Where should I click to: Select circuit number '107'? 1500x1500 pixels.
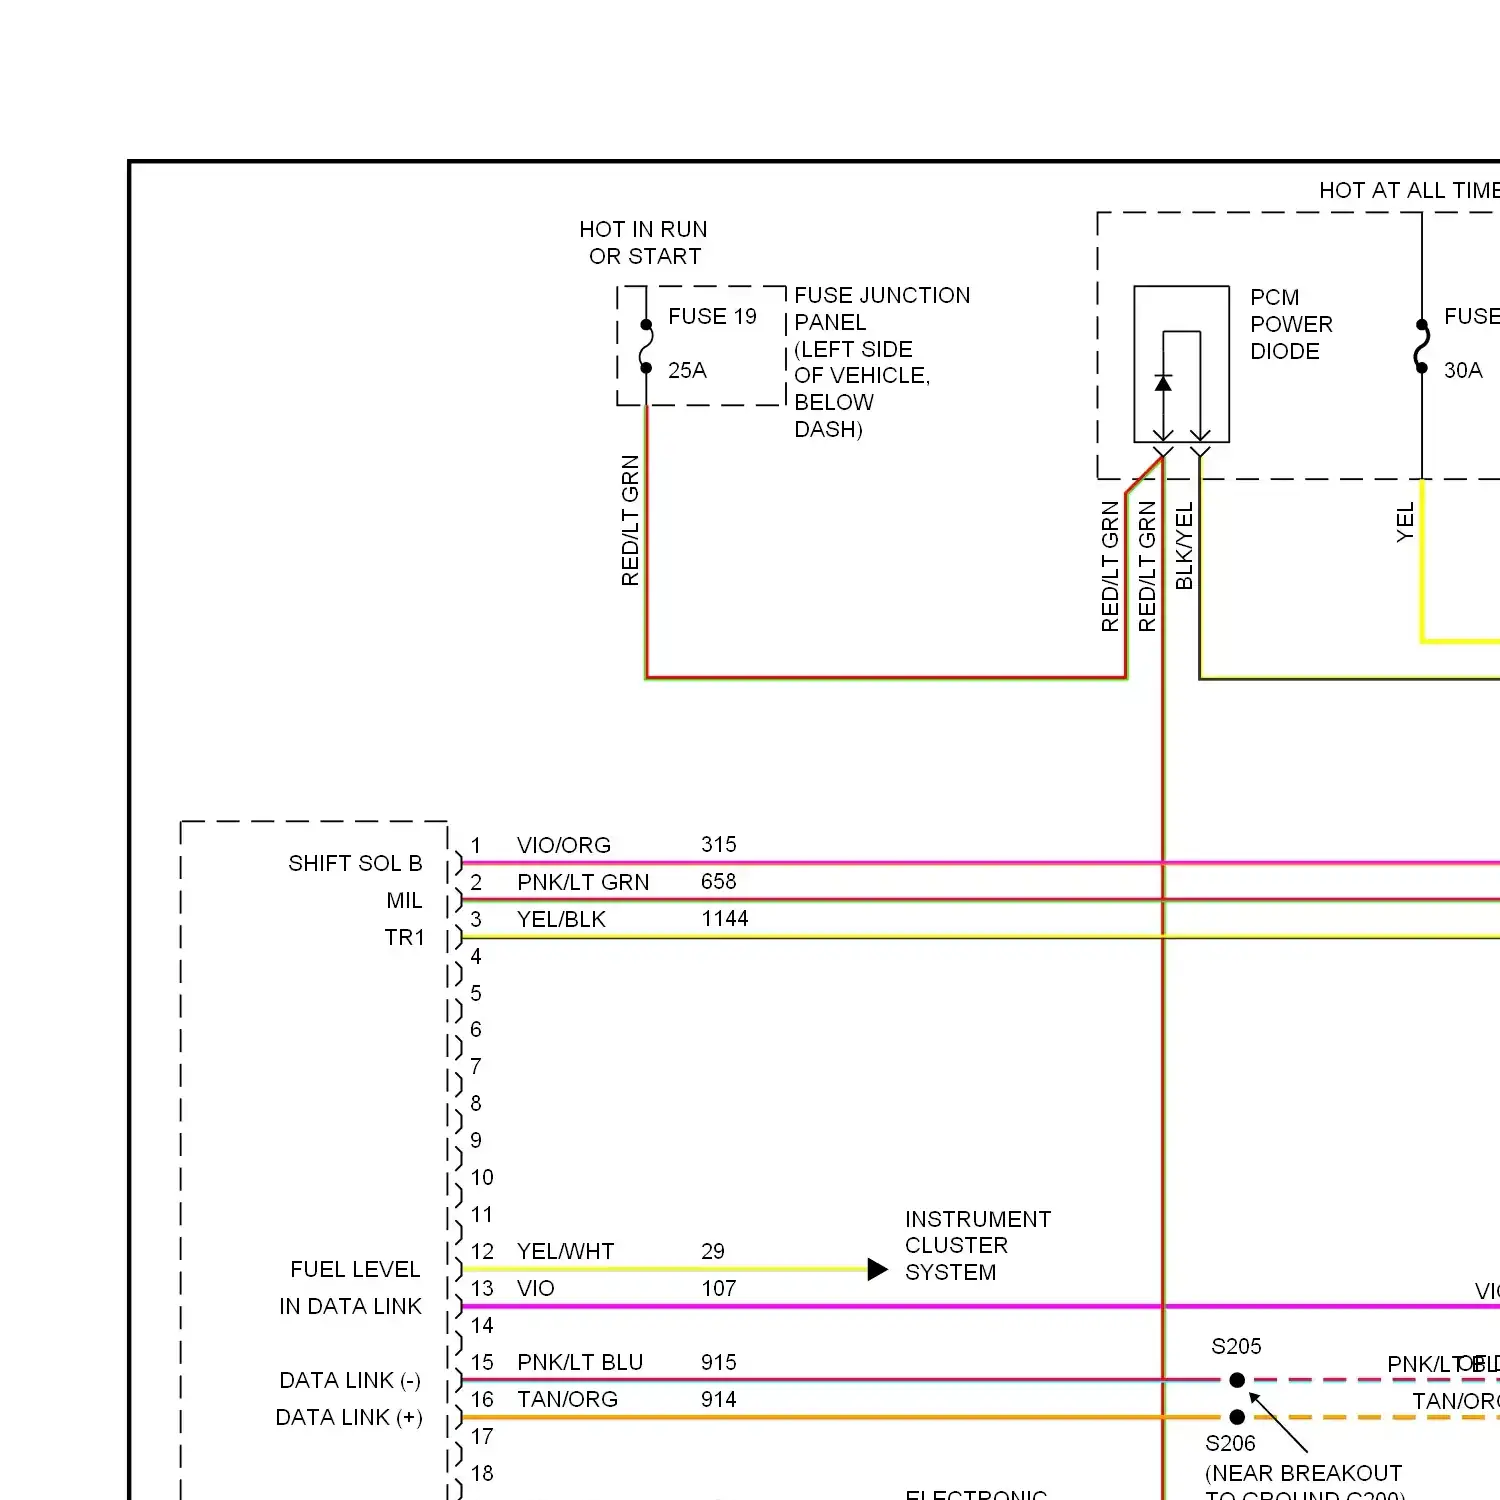click(x=719, y=1288)
